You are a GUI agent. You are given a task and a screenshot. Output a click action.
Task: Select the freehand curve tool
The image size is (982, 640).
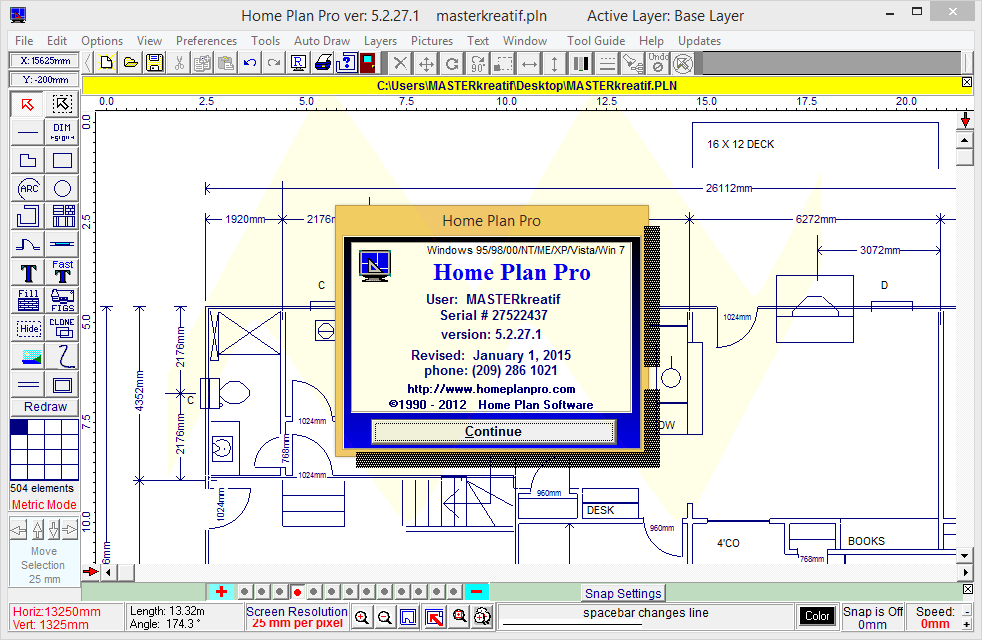pyautogui.click(x=62, y=357)
